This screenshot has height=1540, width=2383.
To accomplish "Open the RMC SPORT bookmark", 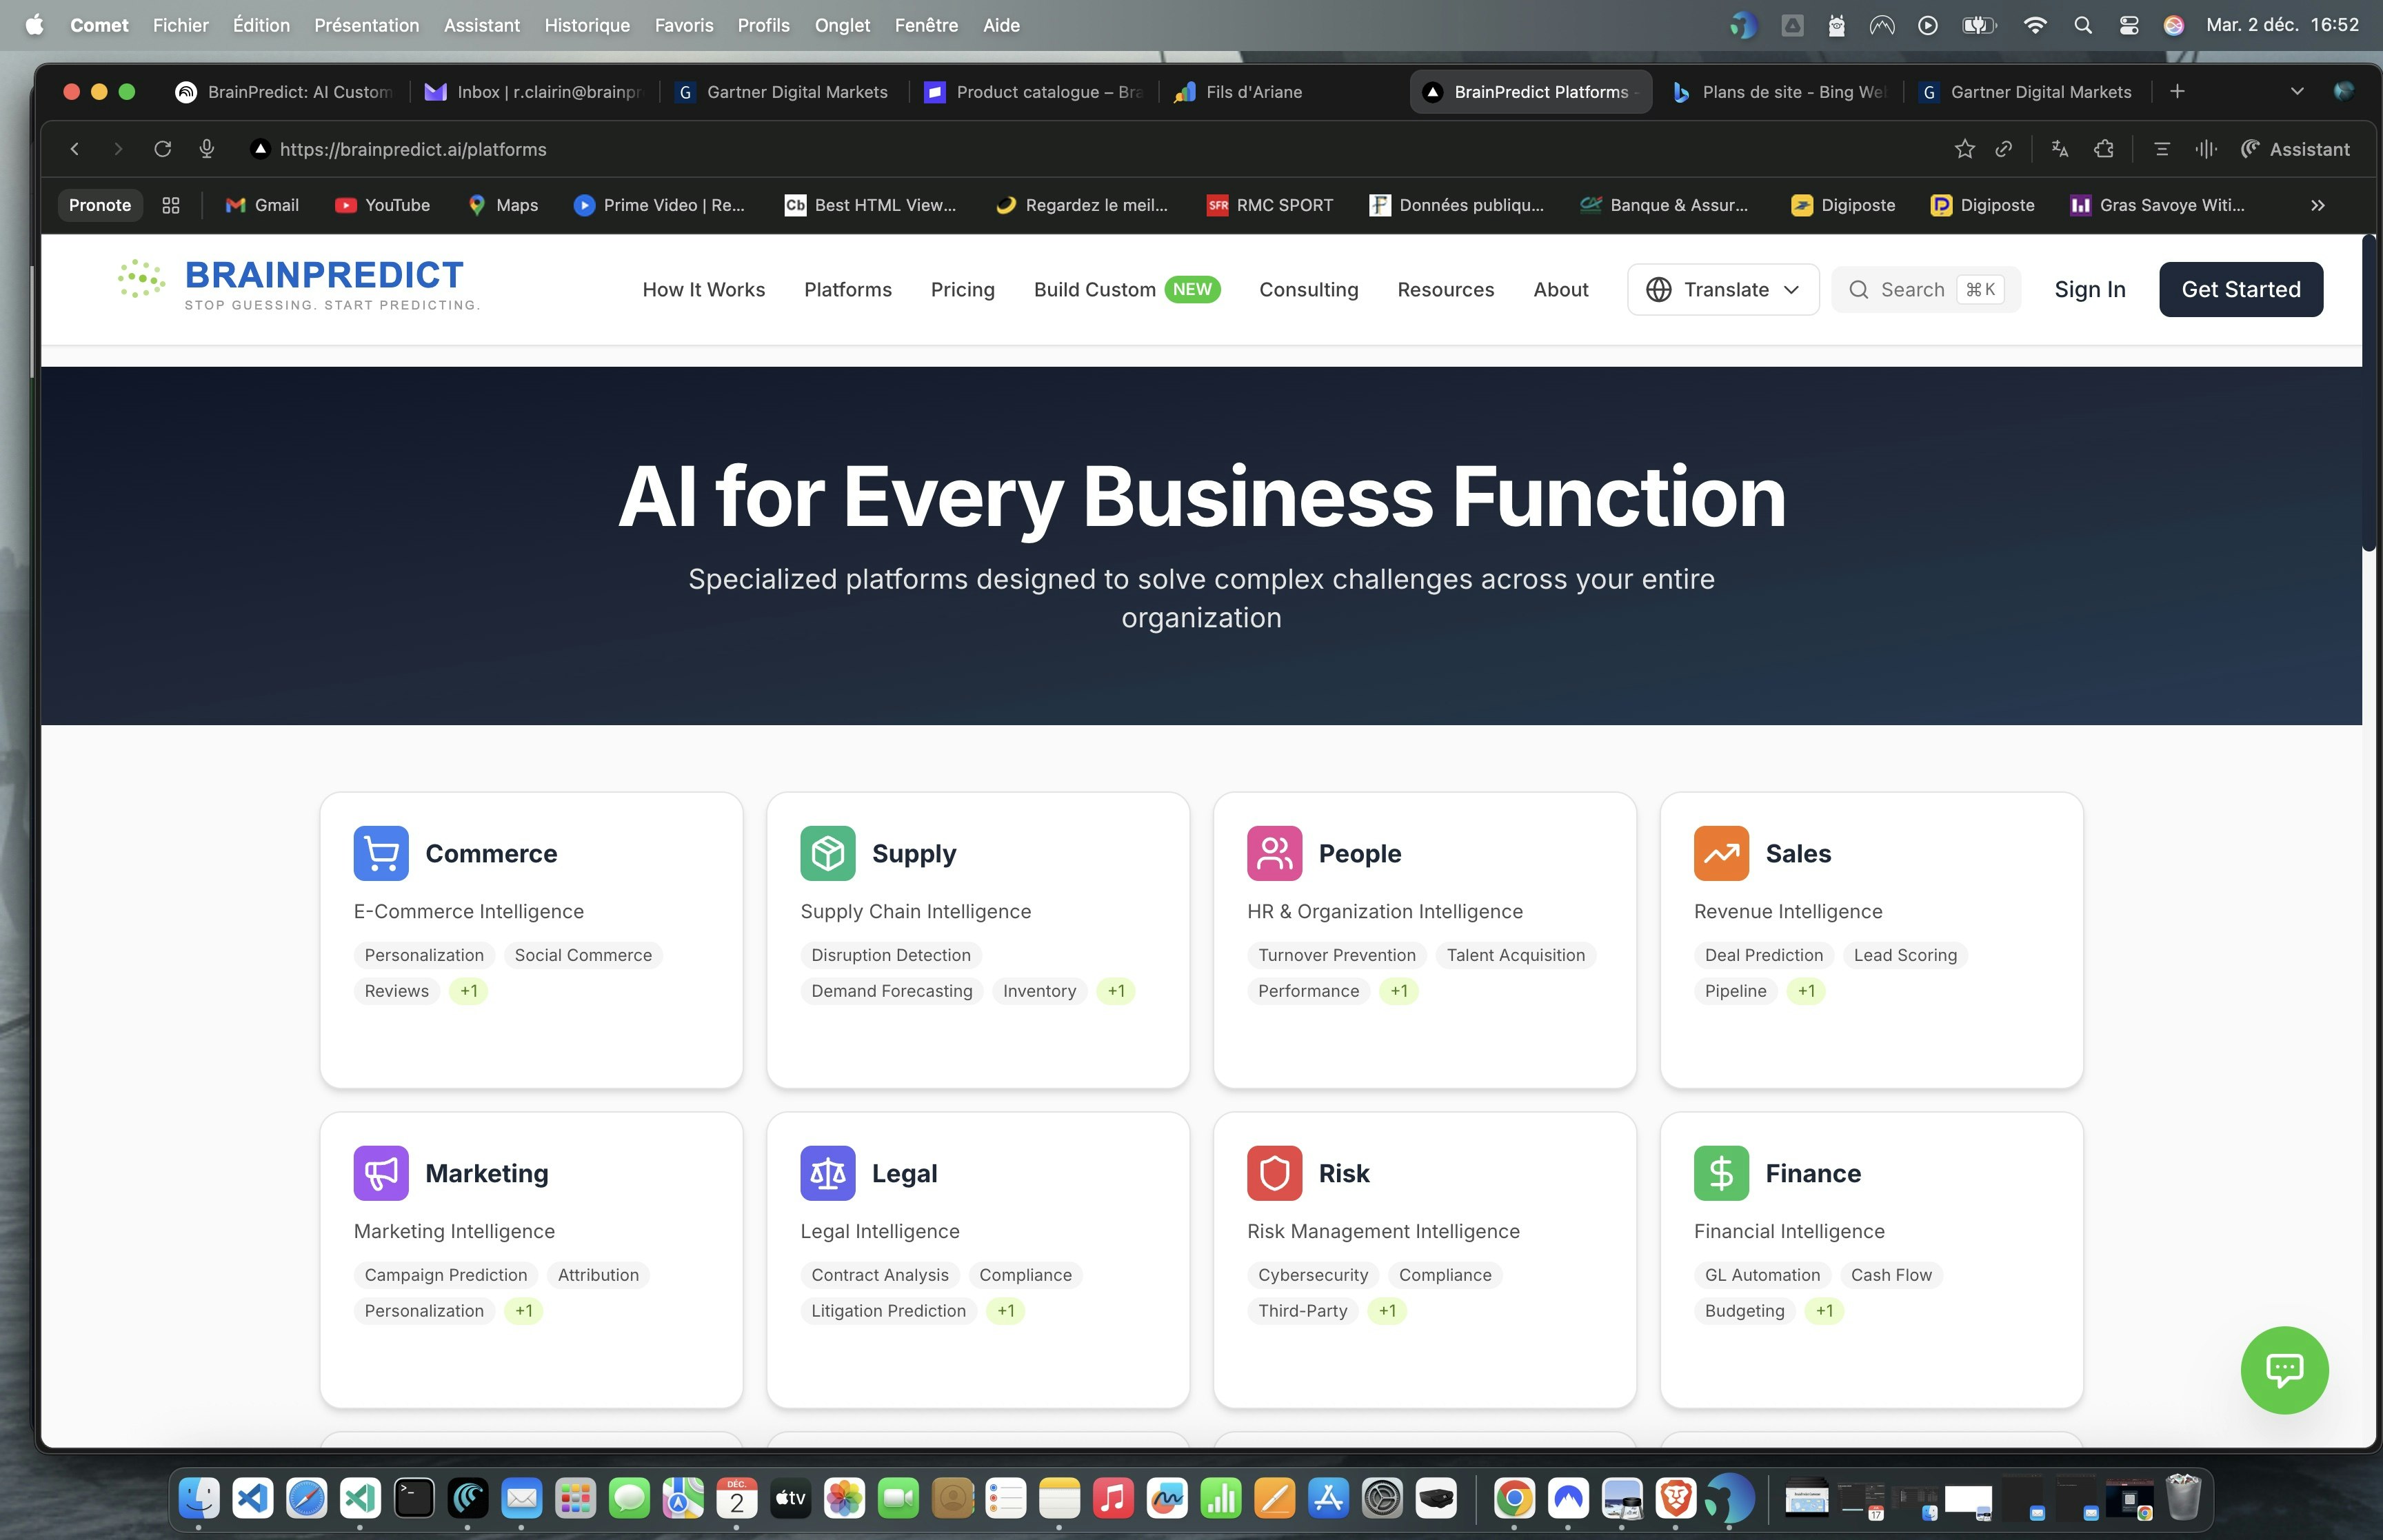I will (x=1270, y=205).
